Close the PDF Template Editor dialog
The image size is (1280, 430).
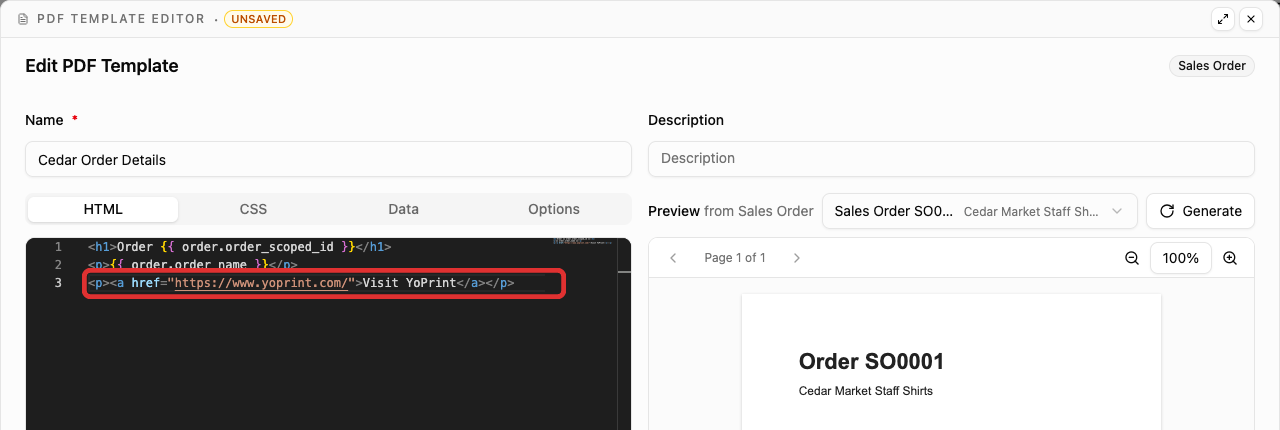(x=1250, y=19)
